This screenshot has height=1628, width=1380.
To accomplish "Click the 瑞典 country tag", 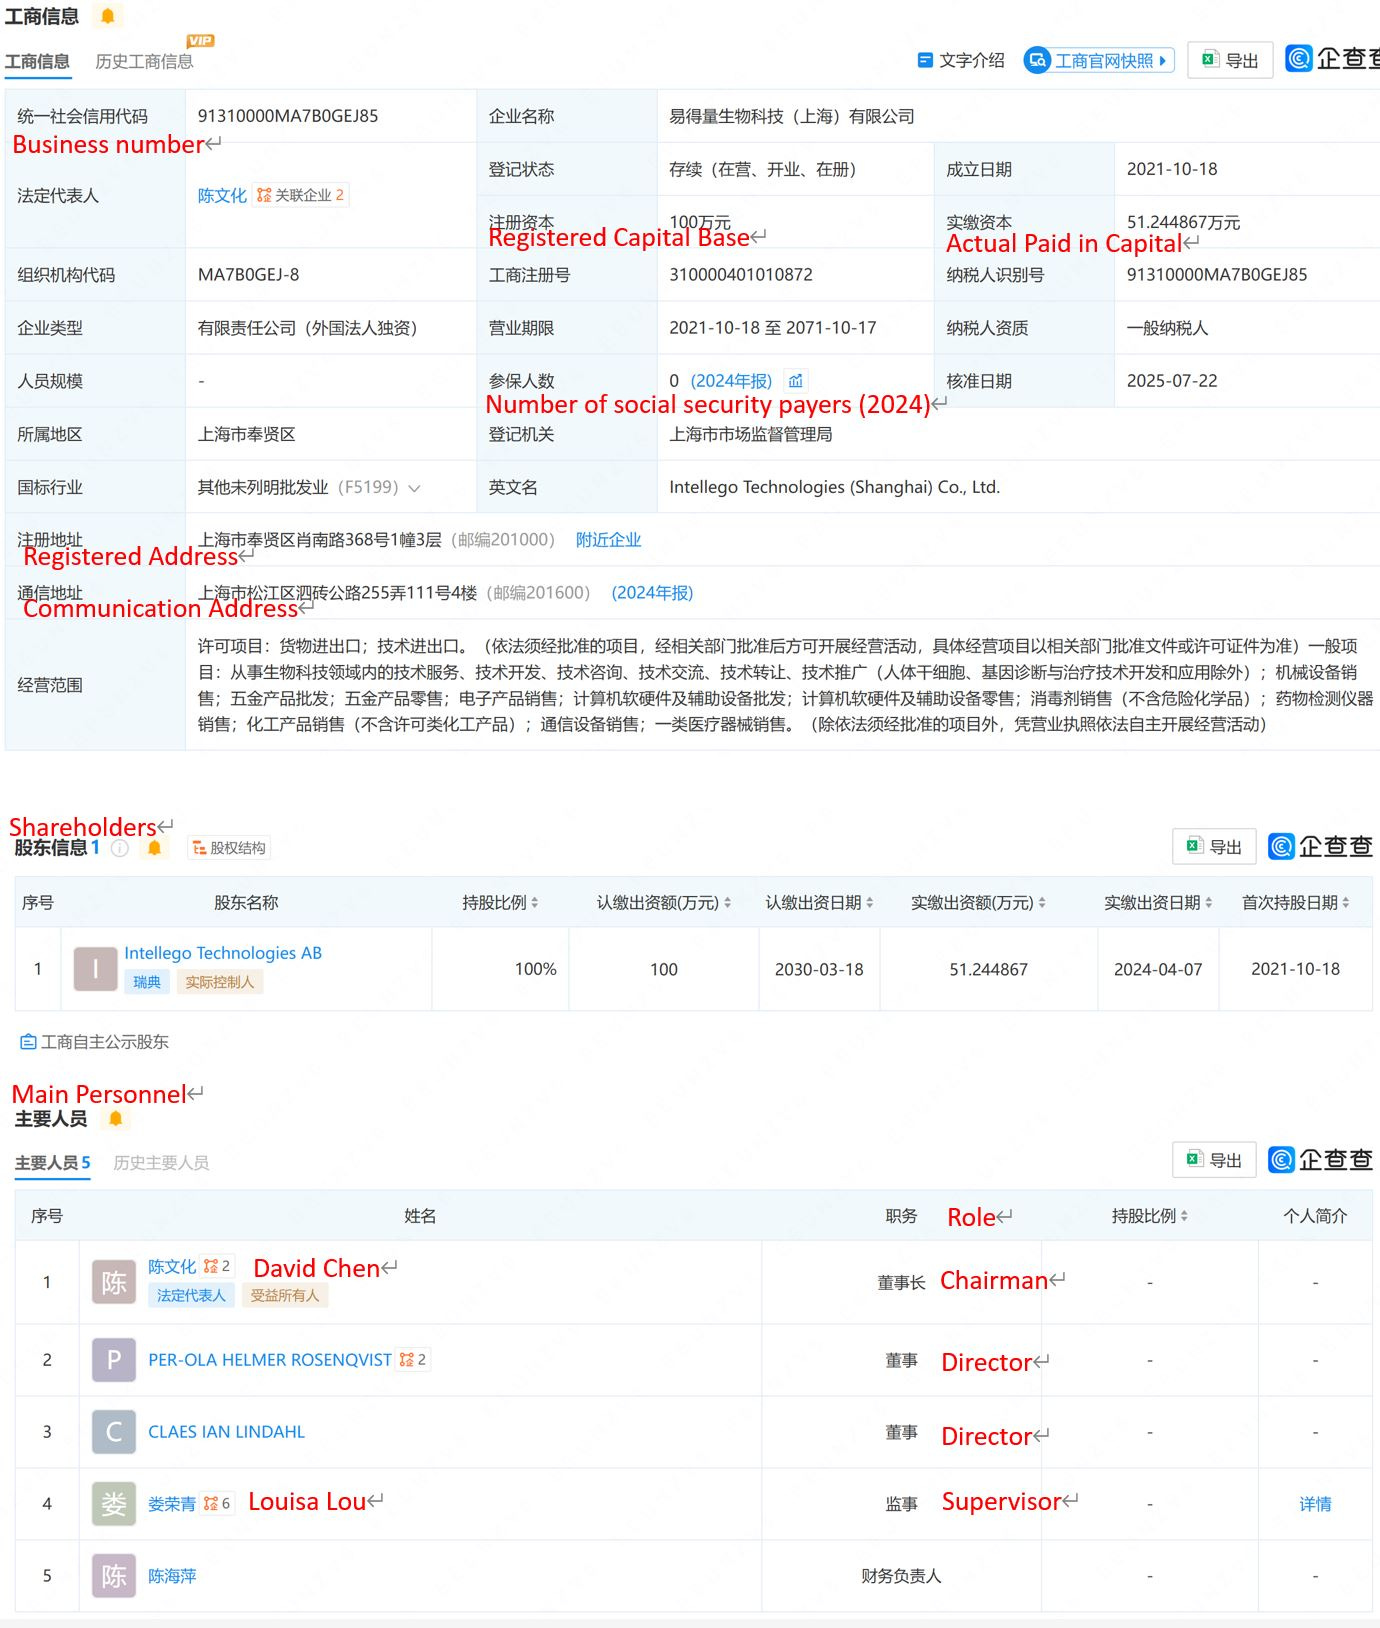I will [x=147, y=982].
